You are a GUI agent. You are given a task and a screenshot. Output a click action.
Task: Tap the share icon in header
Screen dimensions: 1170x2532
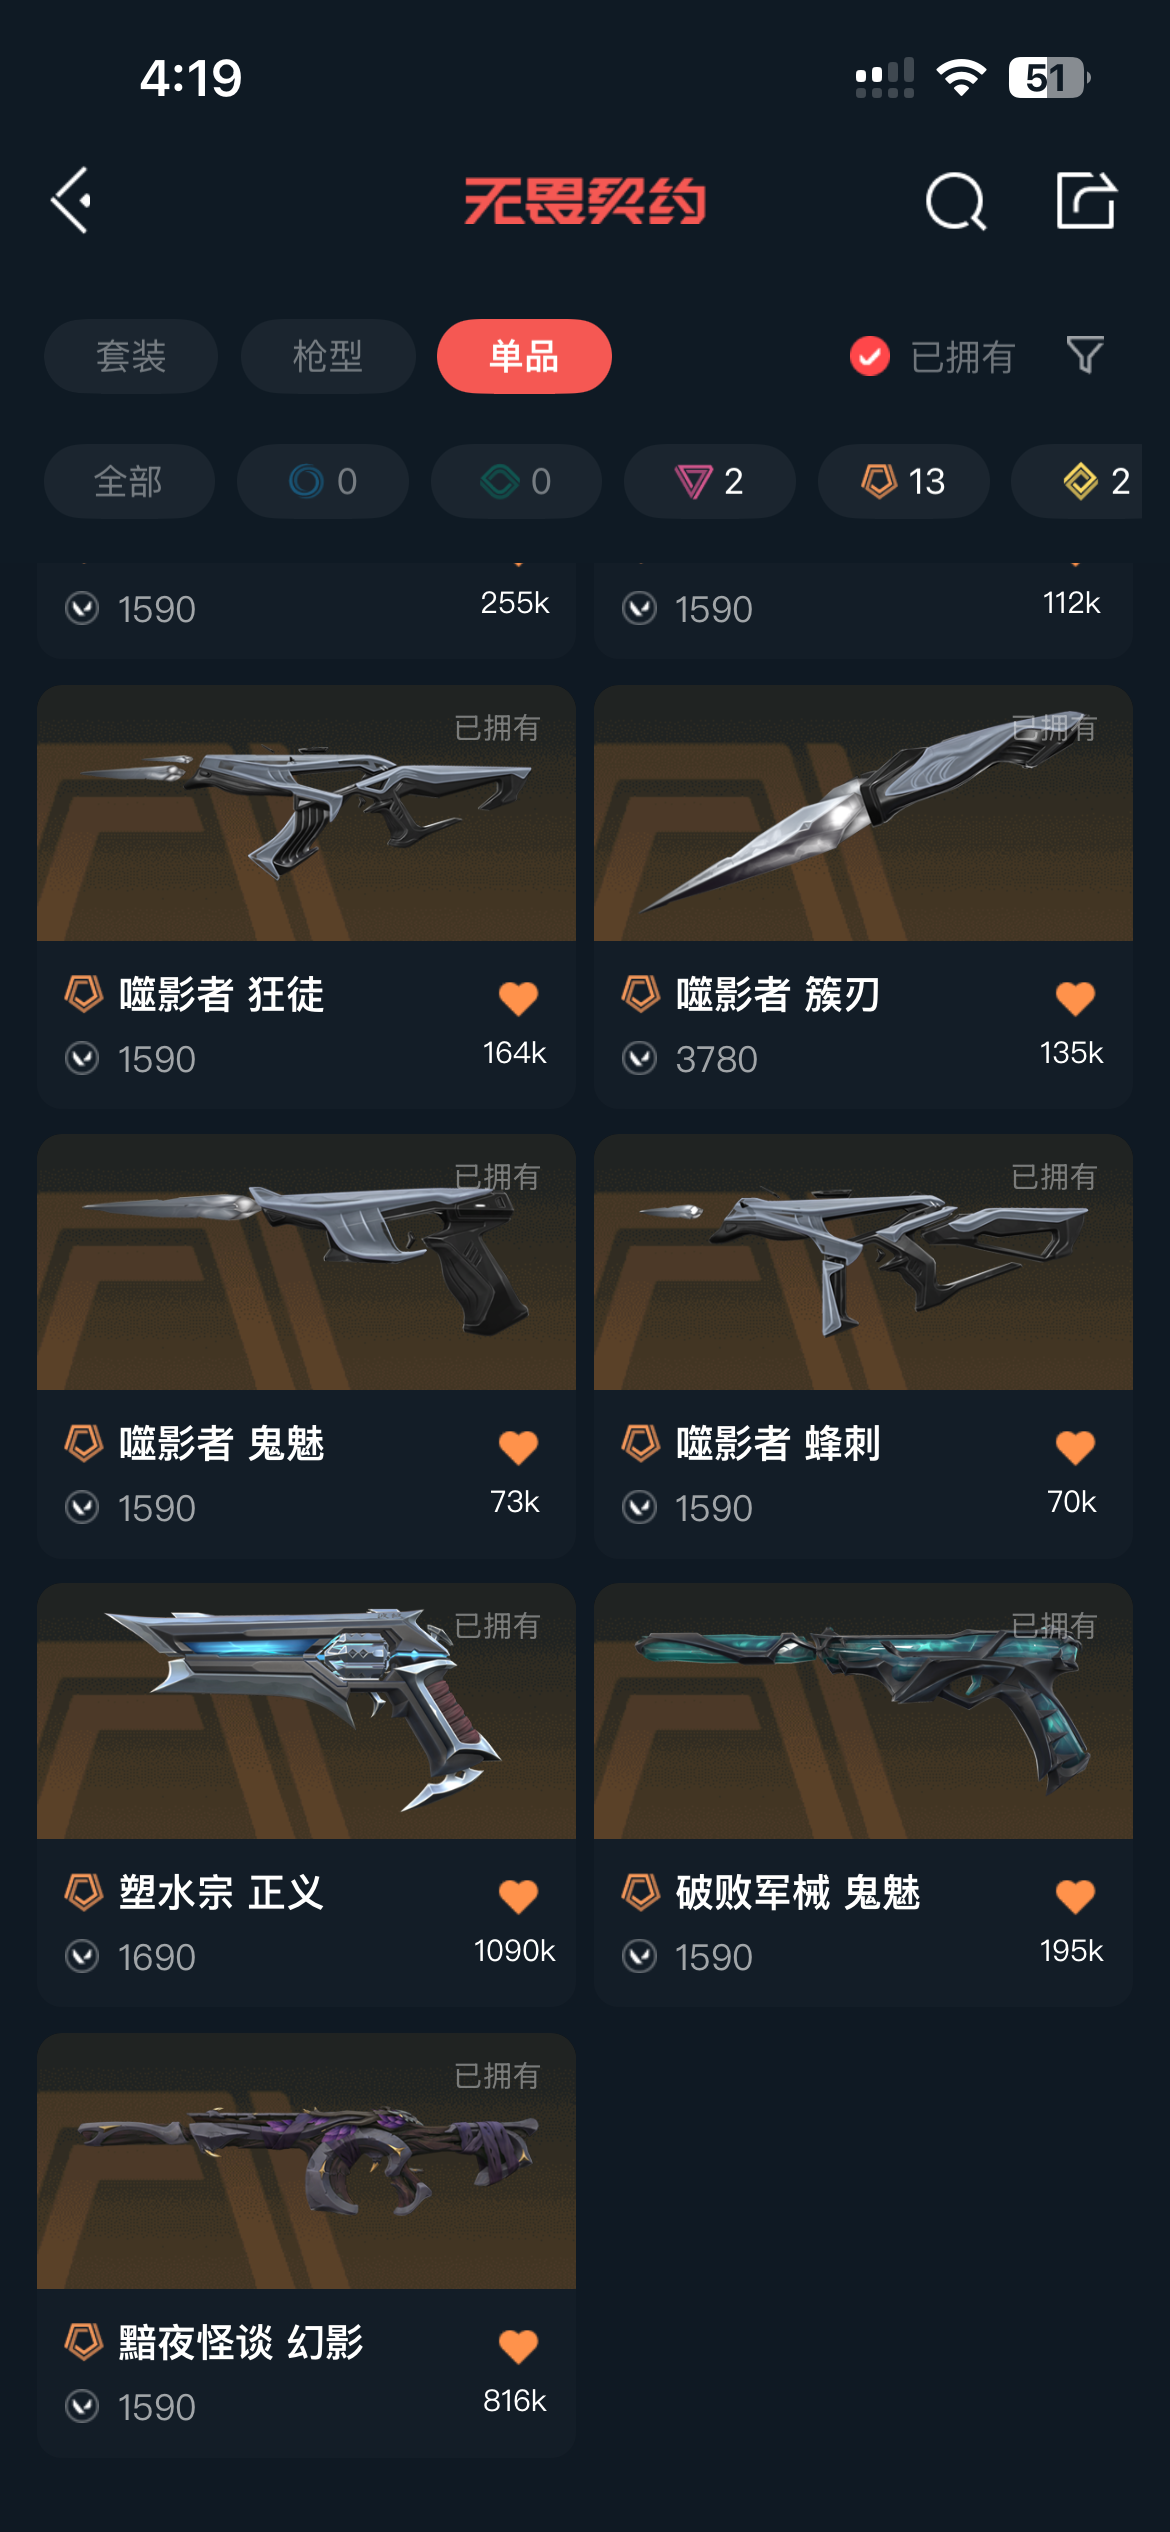pyautogui.click(x=1086, y=200)
